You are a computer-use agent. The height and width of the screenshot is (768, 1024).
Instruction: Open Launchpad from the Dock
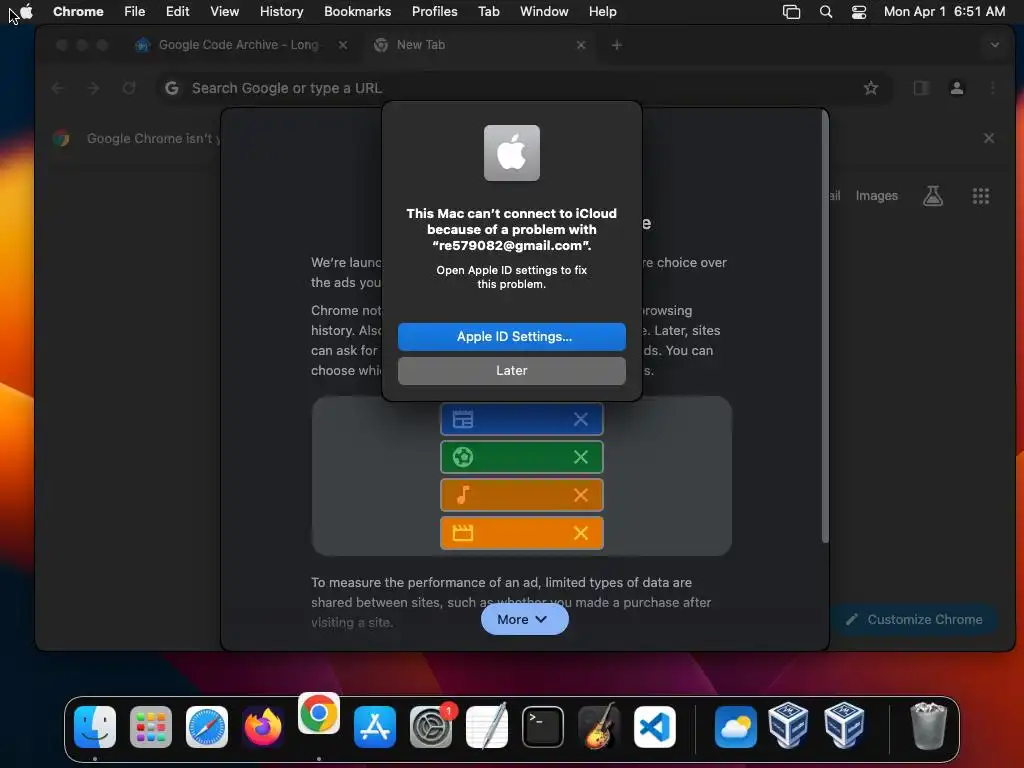click(151, 727)
